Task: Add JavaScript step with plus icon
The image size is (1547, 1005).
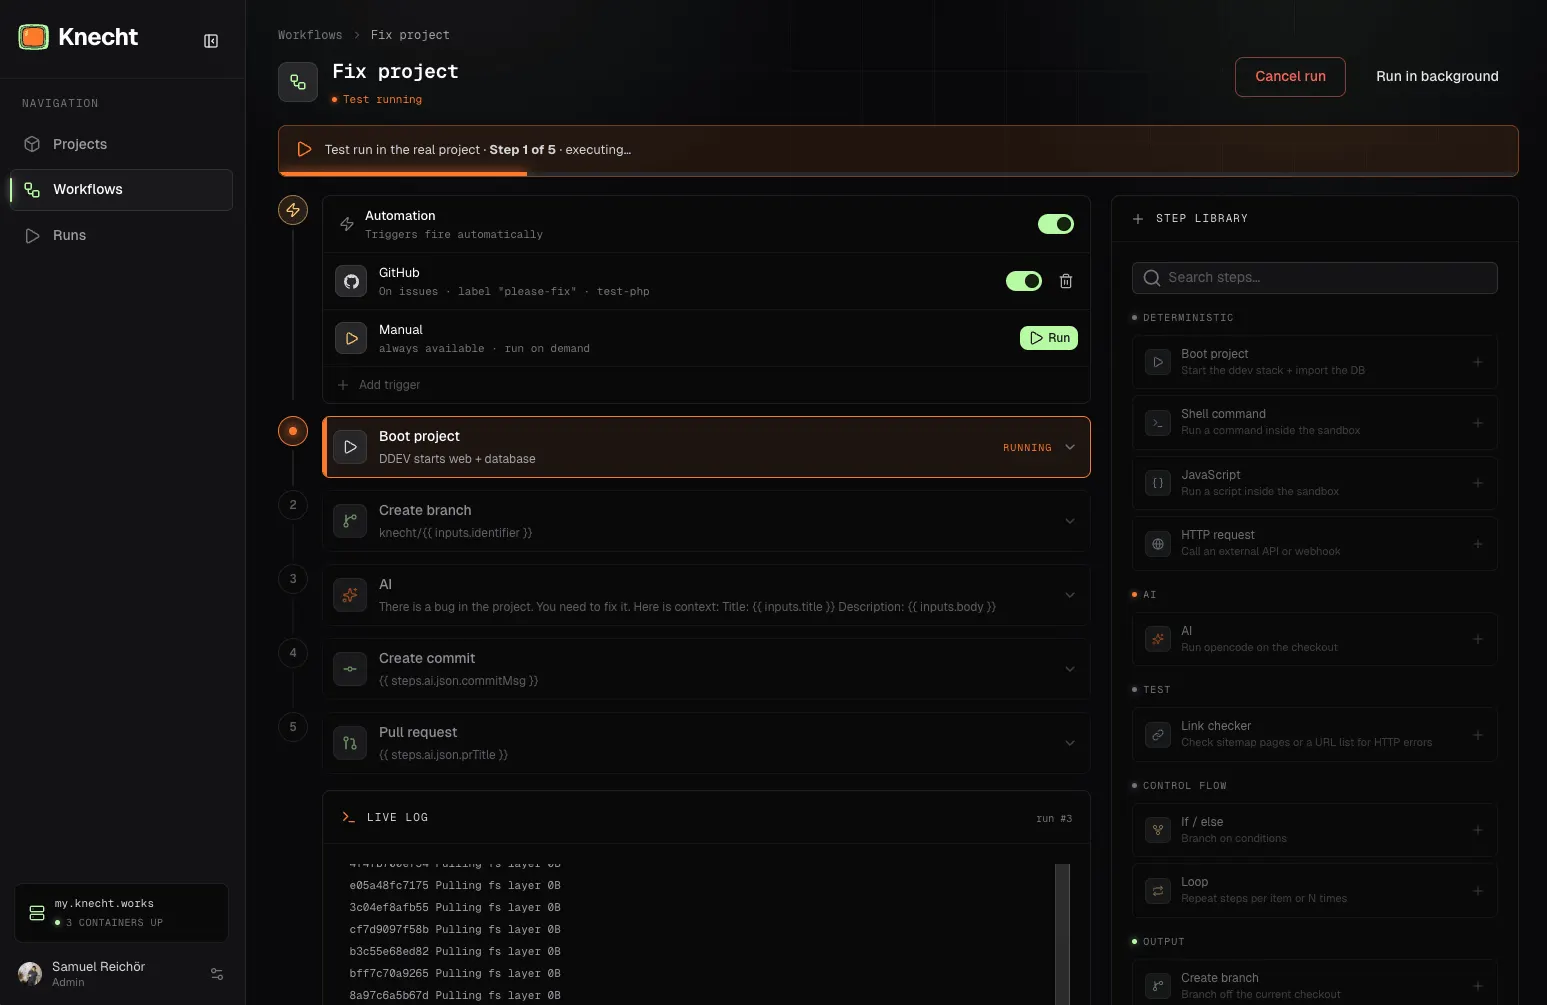Action: 1477,483
